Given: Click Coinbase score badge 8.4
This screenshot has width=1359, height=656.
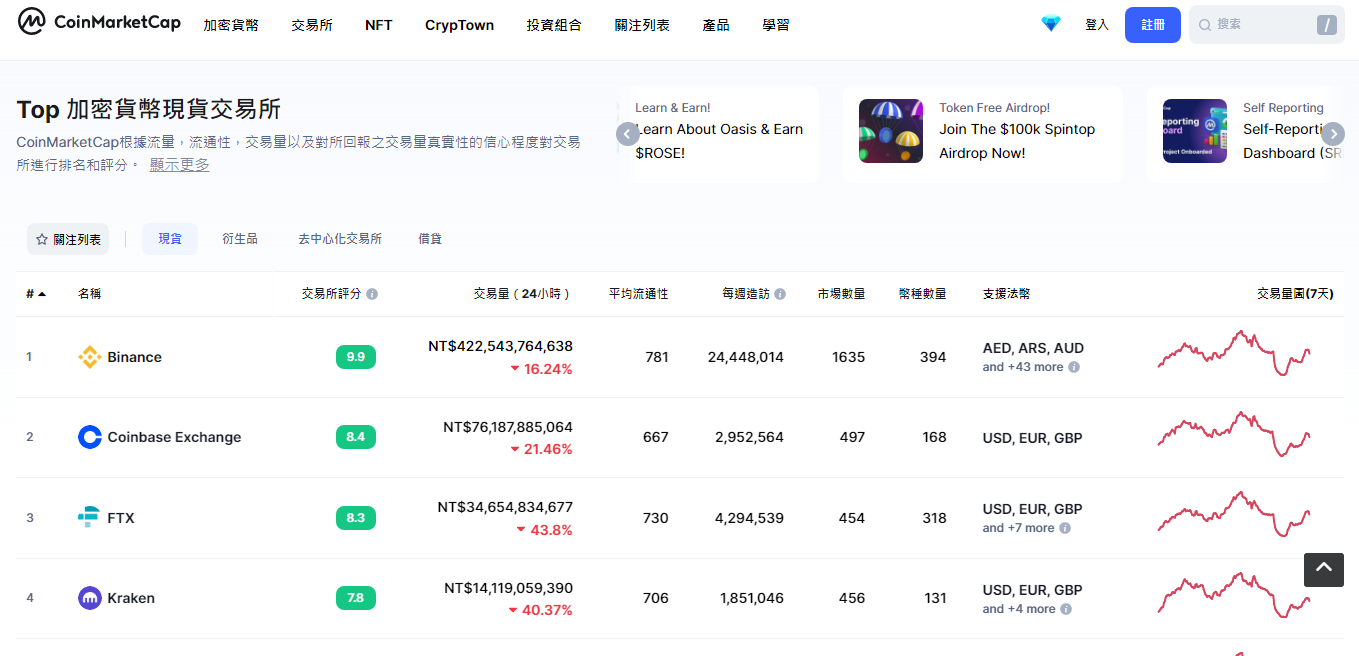Looking at the screenshot, I should 356,437.
